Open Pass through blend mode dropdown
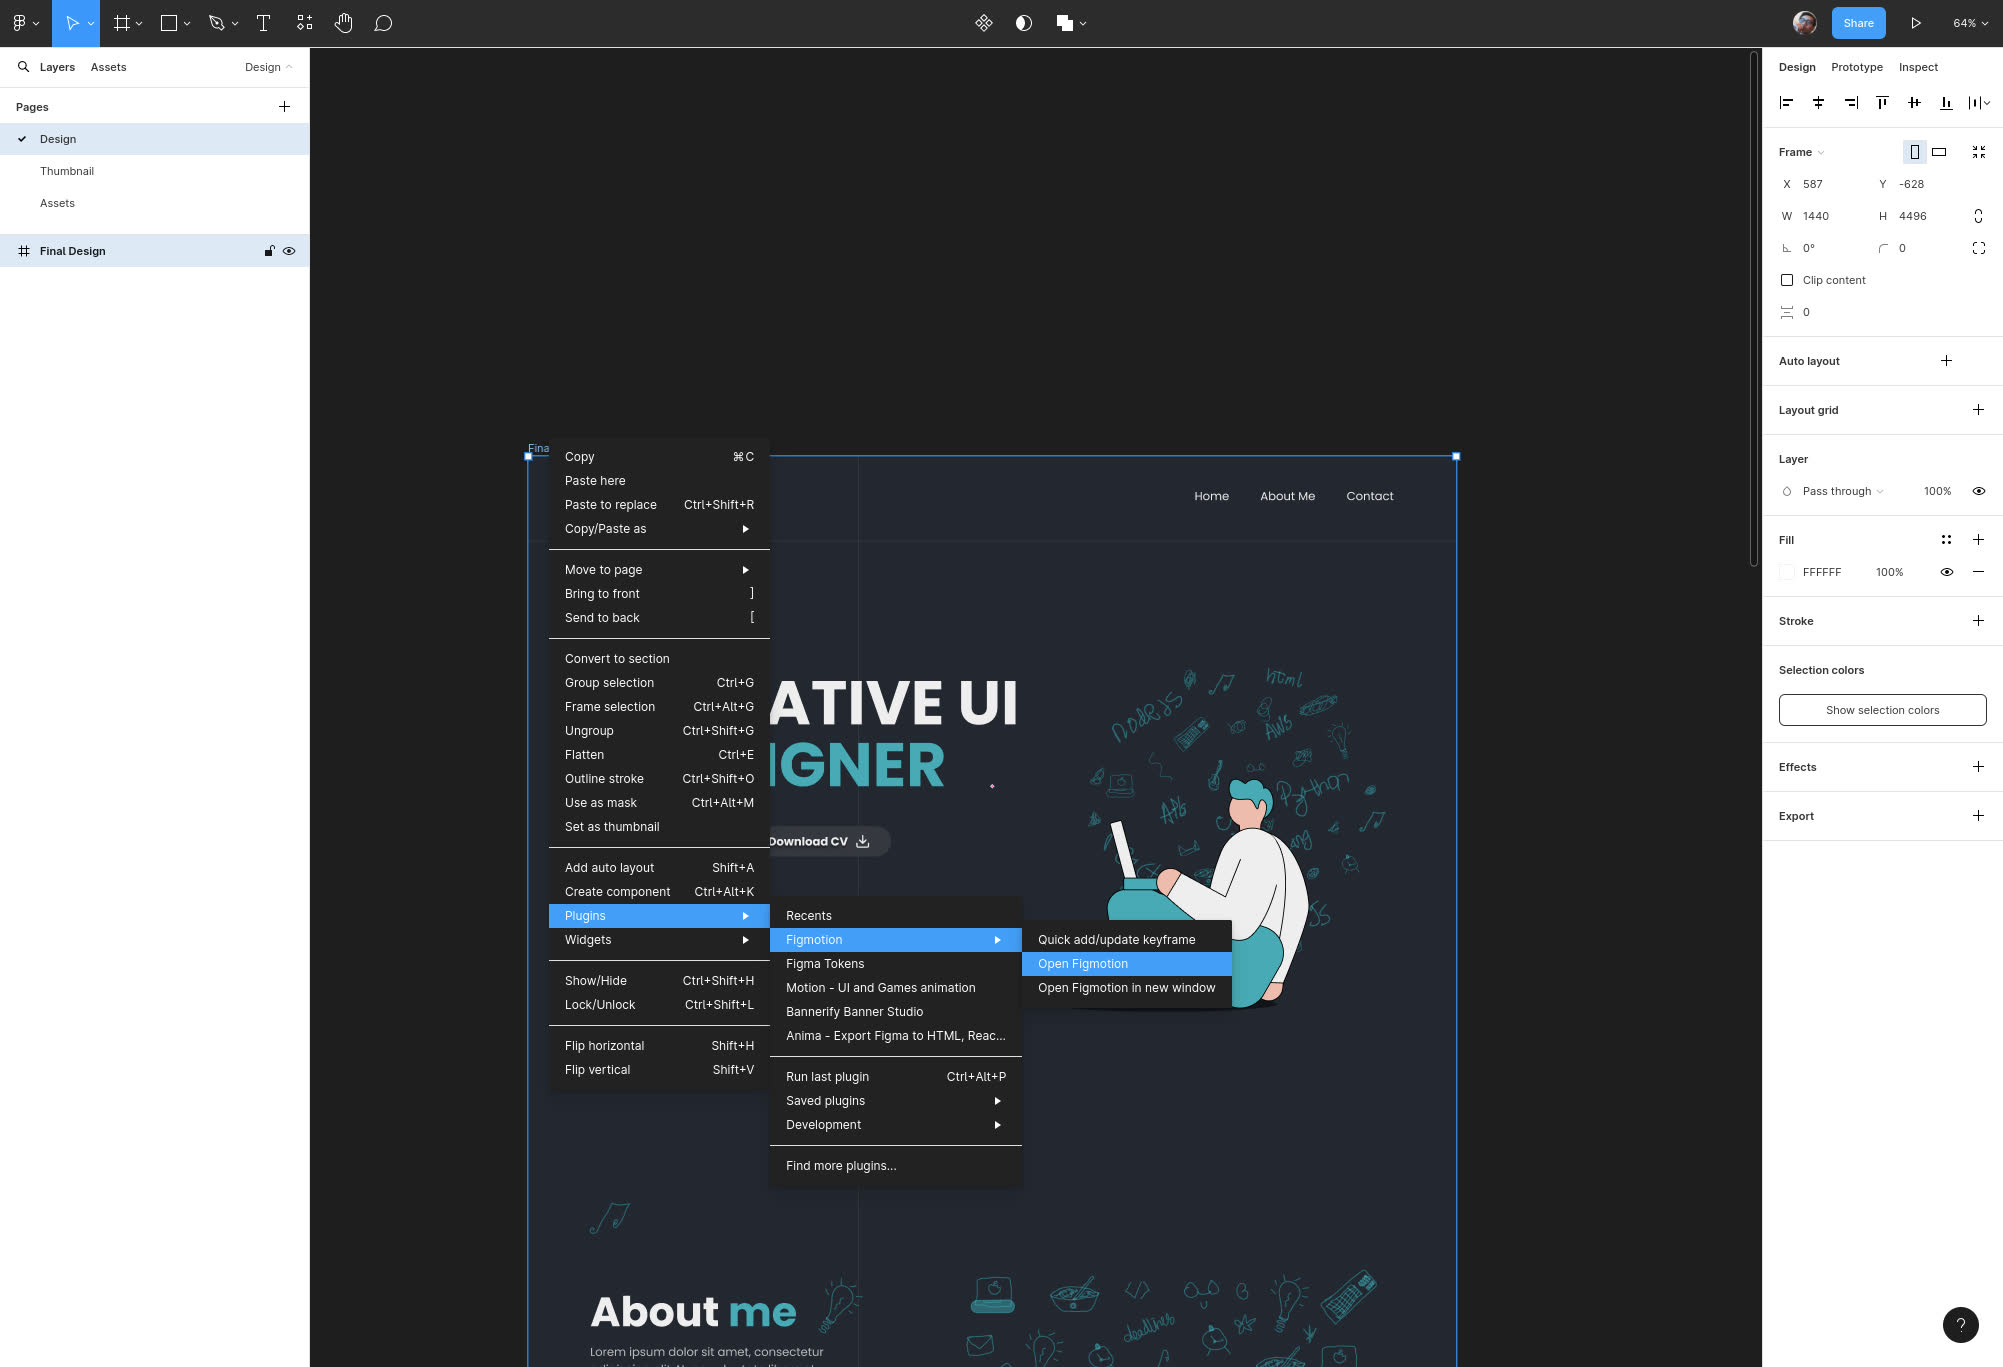 tap(1842, 491)
